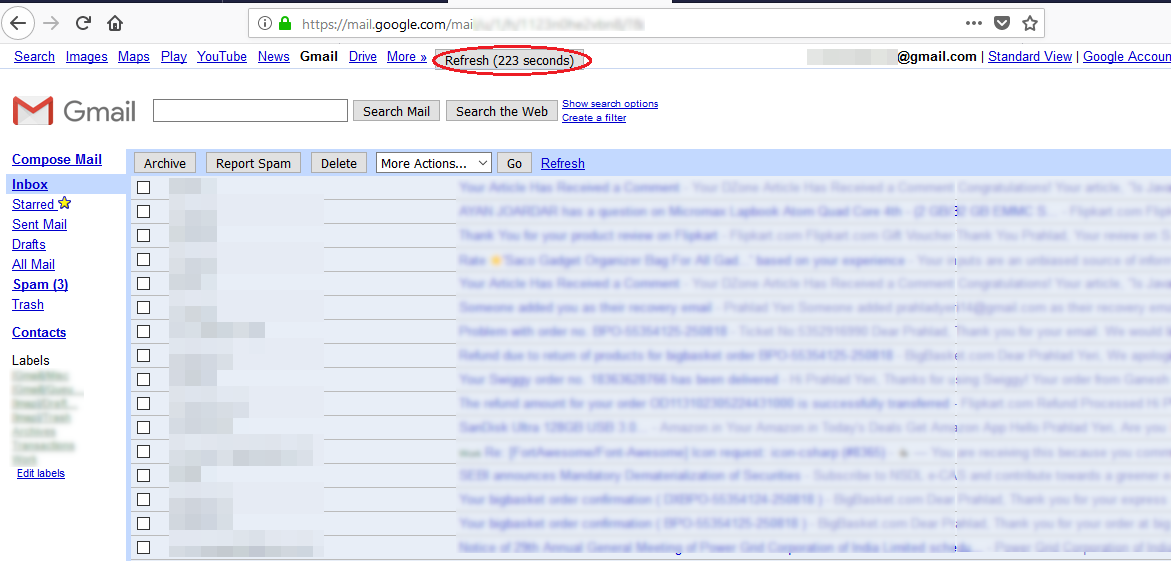Tick checkbox for 'Refund due to return of products' email

point(143,355)
